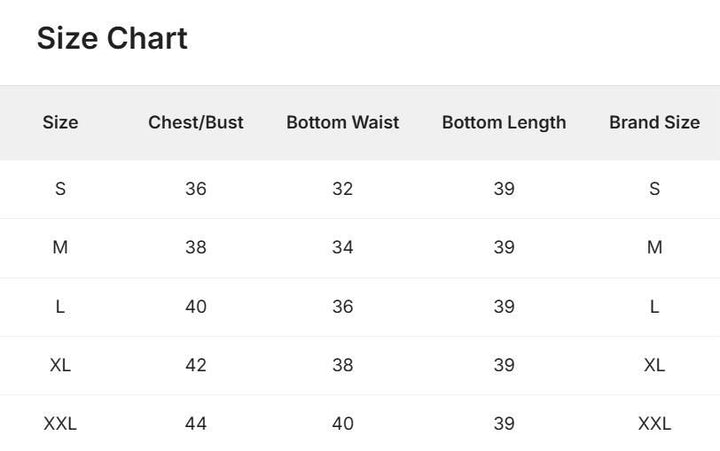This screenshot has width=720, height=451.
Task: Click chest value 42
Action: tap(196, 365)
